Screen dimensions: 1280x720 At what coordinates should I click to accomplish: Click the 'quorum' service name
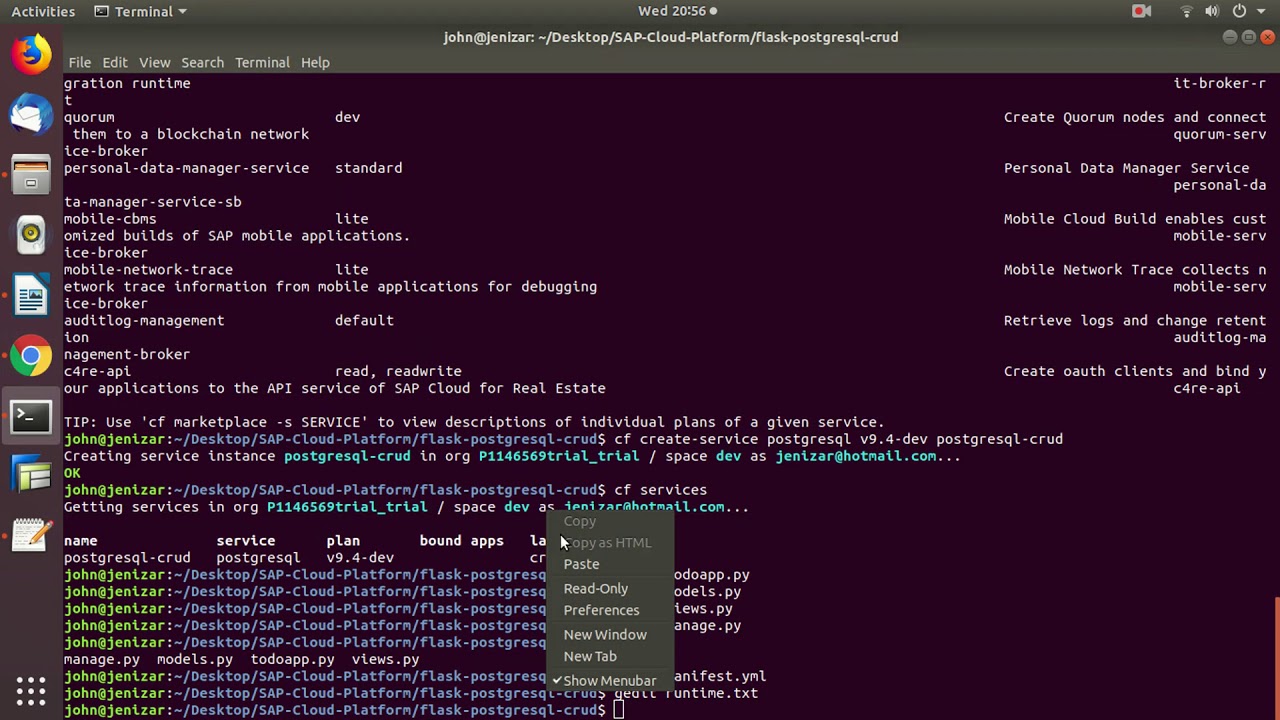tap(89, 117)
